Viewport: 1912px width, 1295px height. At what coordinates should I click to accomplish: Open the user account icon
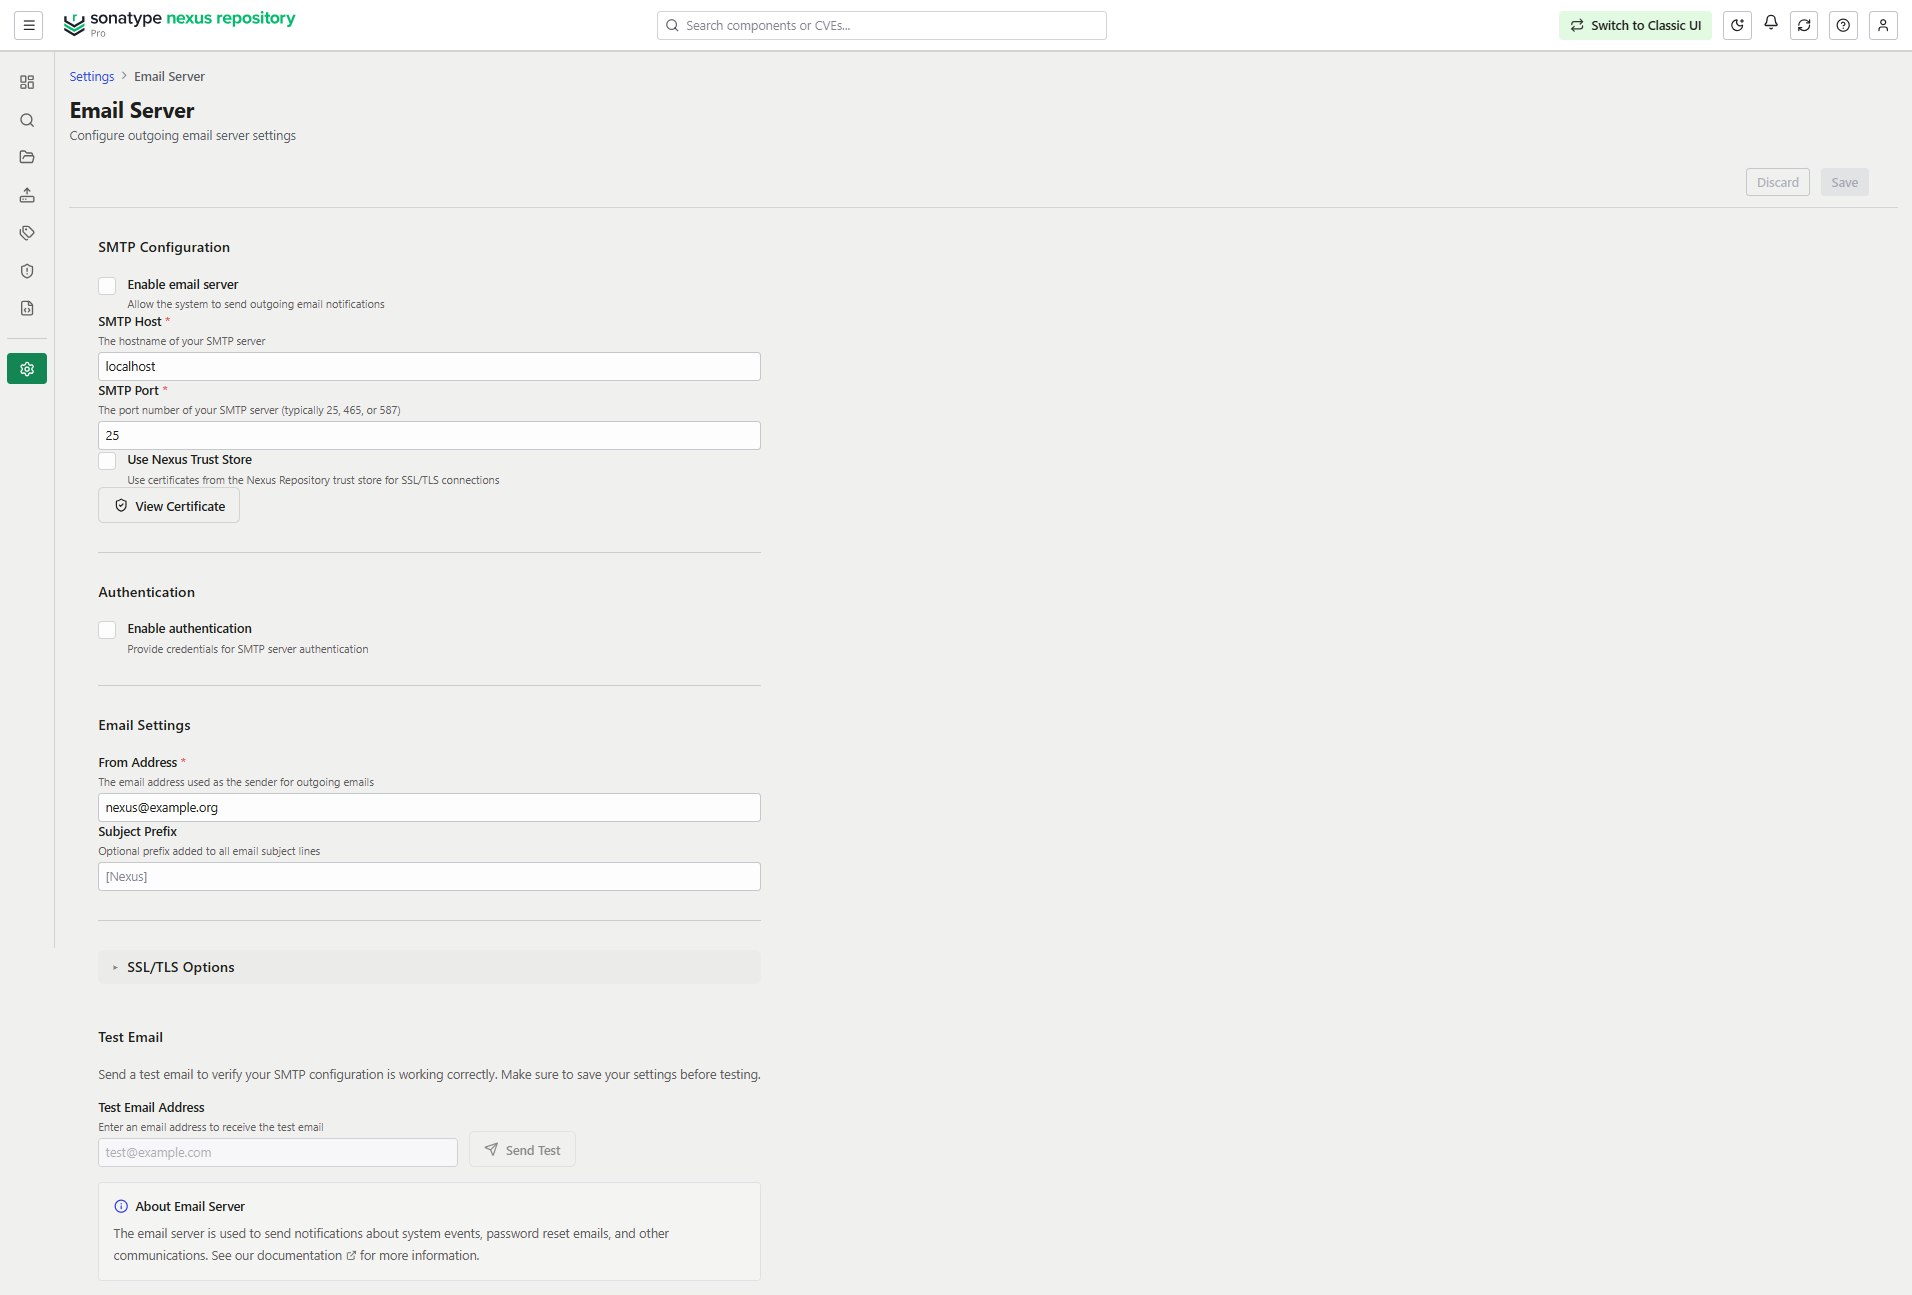coord(1883,25)
